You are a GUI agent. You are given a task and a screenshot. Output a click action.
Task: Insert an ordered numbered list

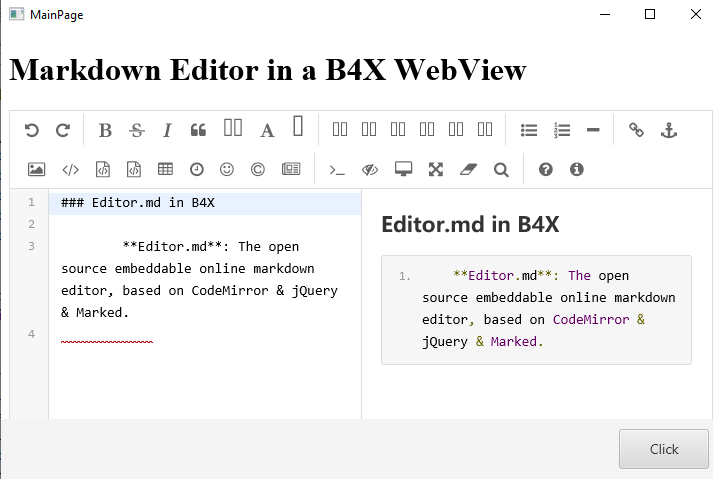point(562,131)
